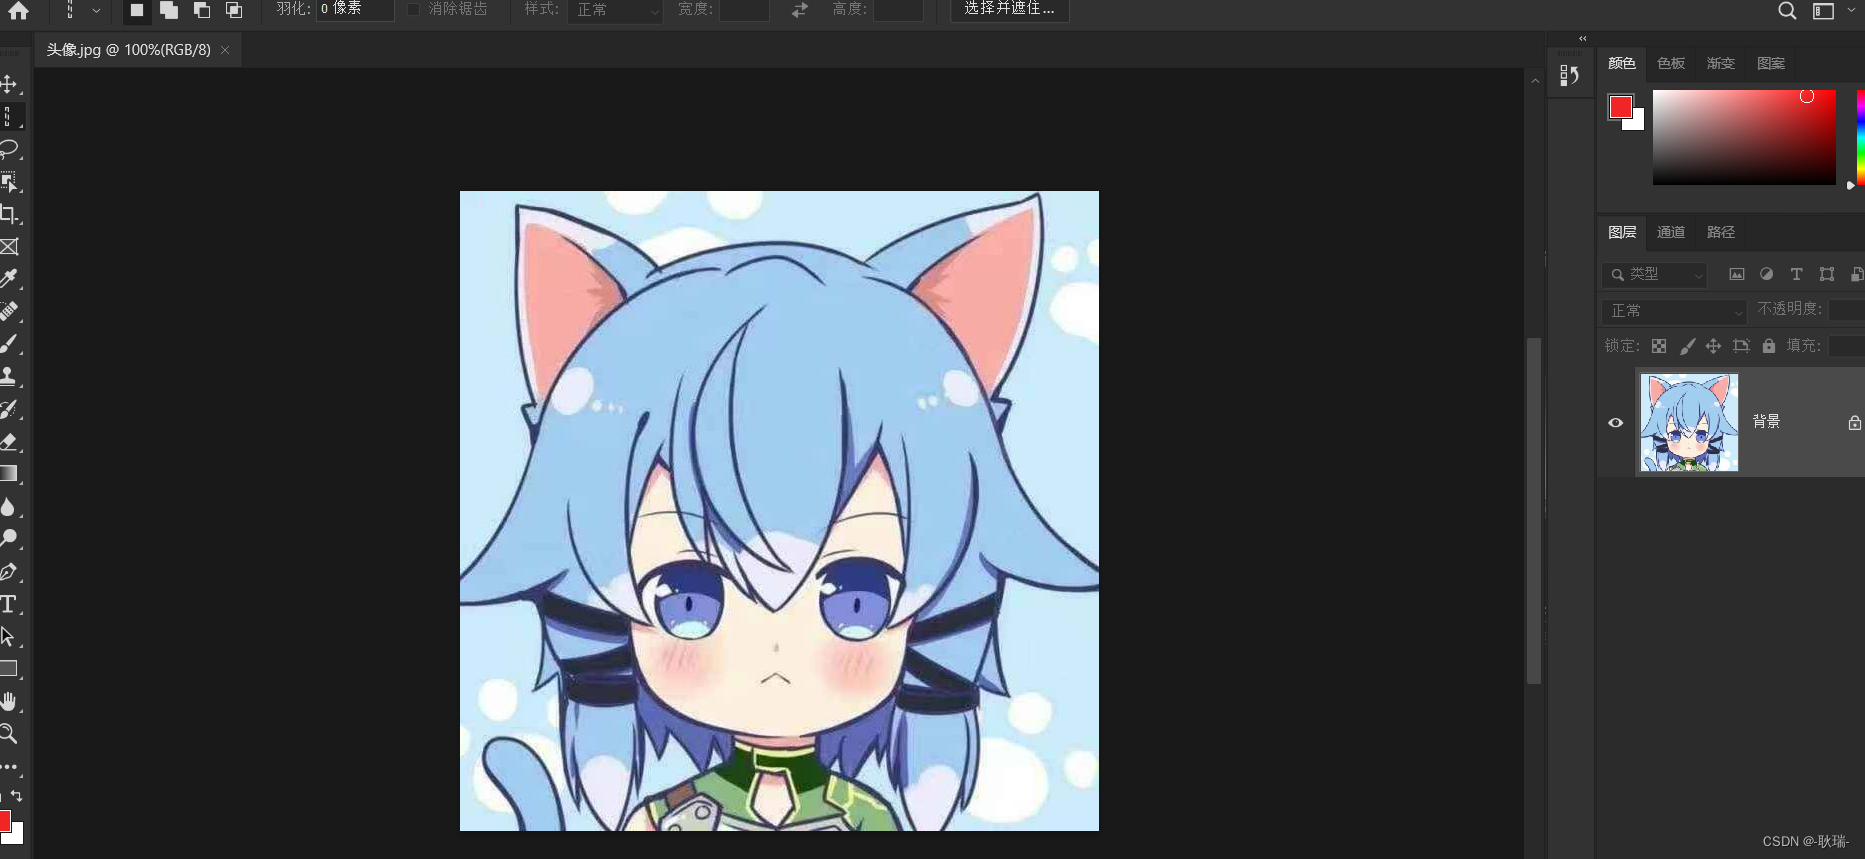Select the Dodge tool
The width and height of the screenshot is (1865, 859).
pos(9,538)
